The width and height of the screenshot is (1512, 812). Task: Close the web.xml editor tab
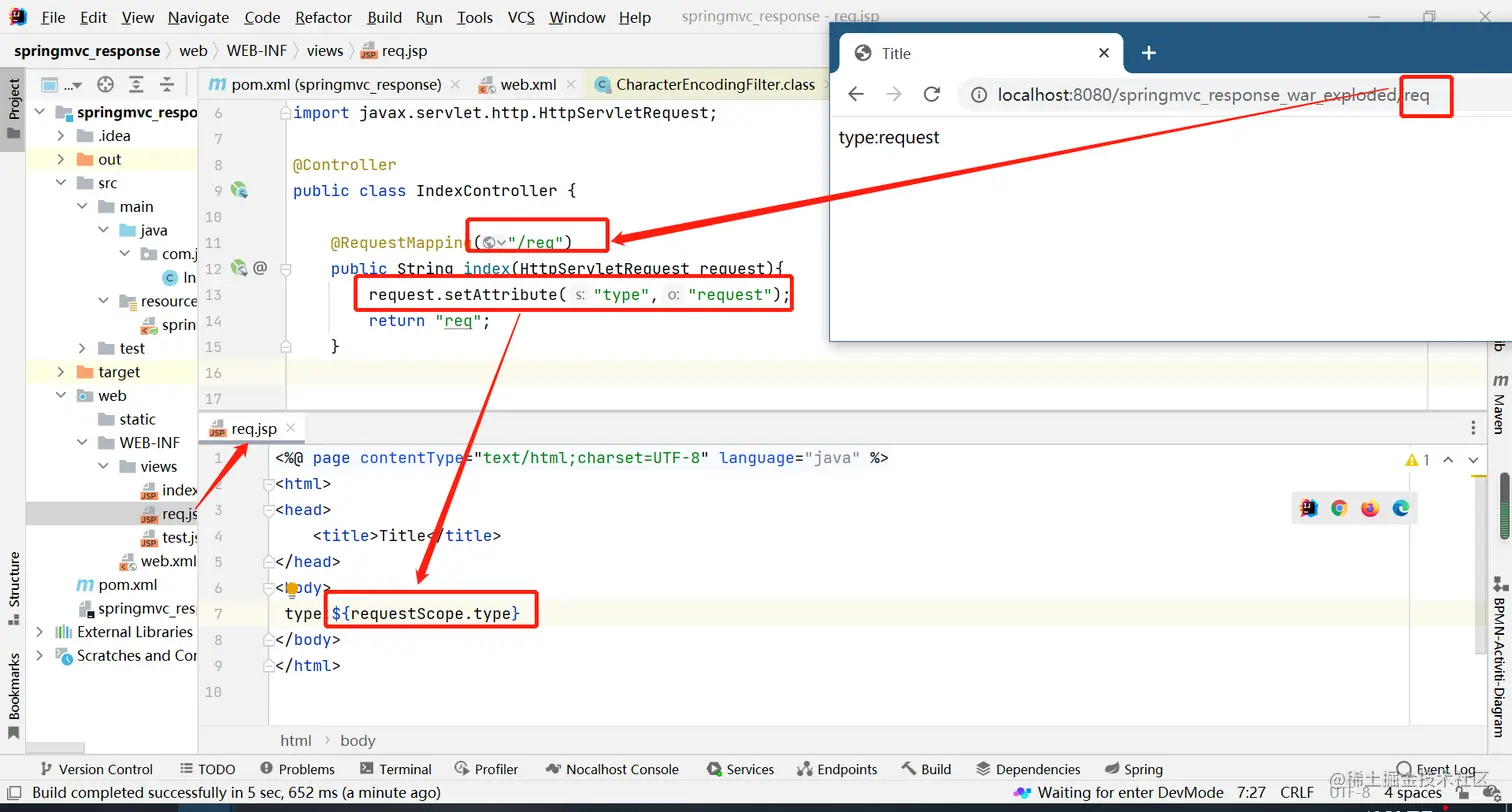(571, 85)
